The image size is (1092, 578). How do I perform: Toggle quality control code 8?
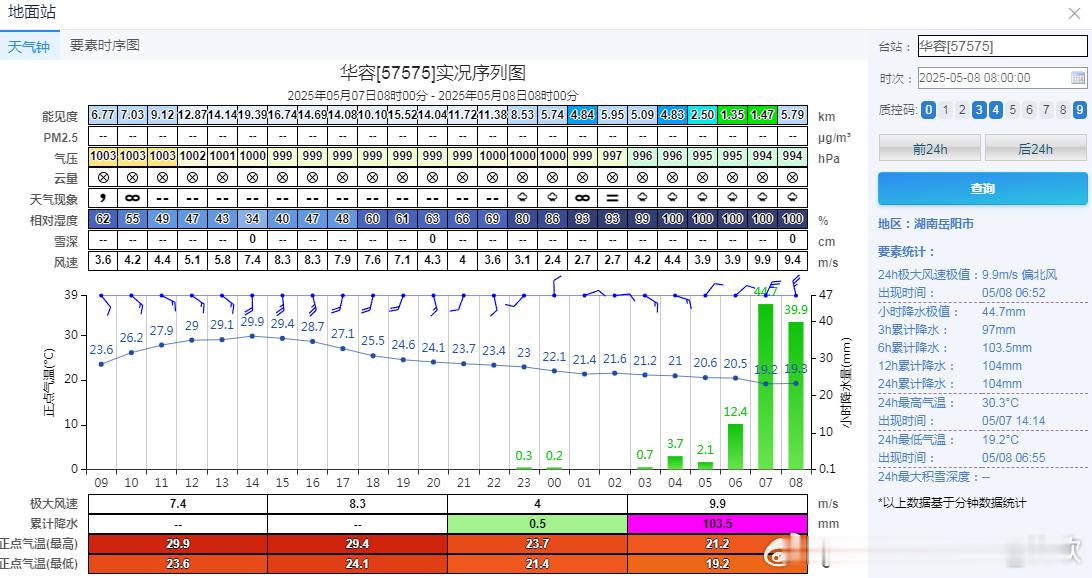pos(1063,109)
